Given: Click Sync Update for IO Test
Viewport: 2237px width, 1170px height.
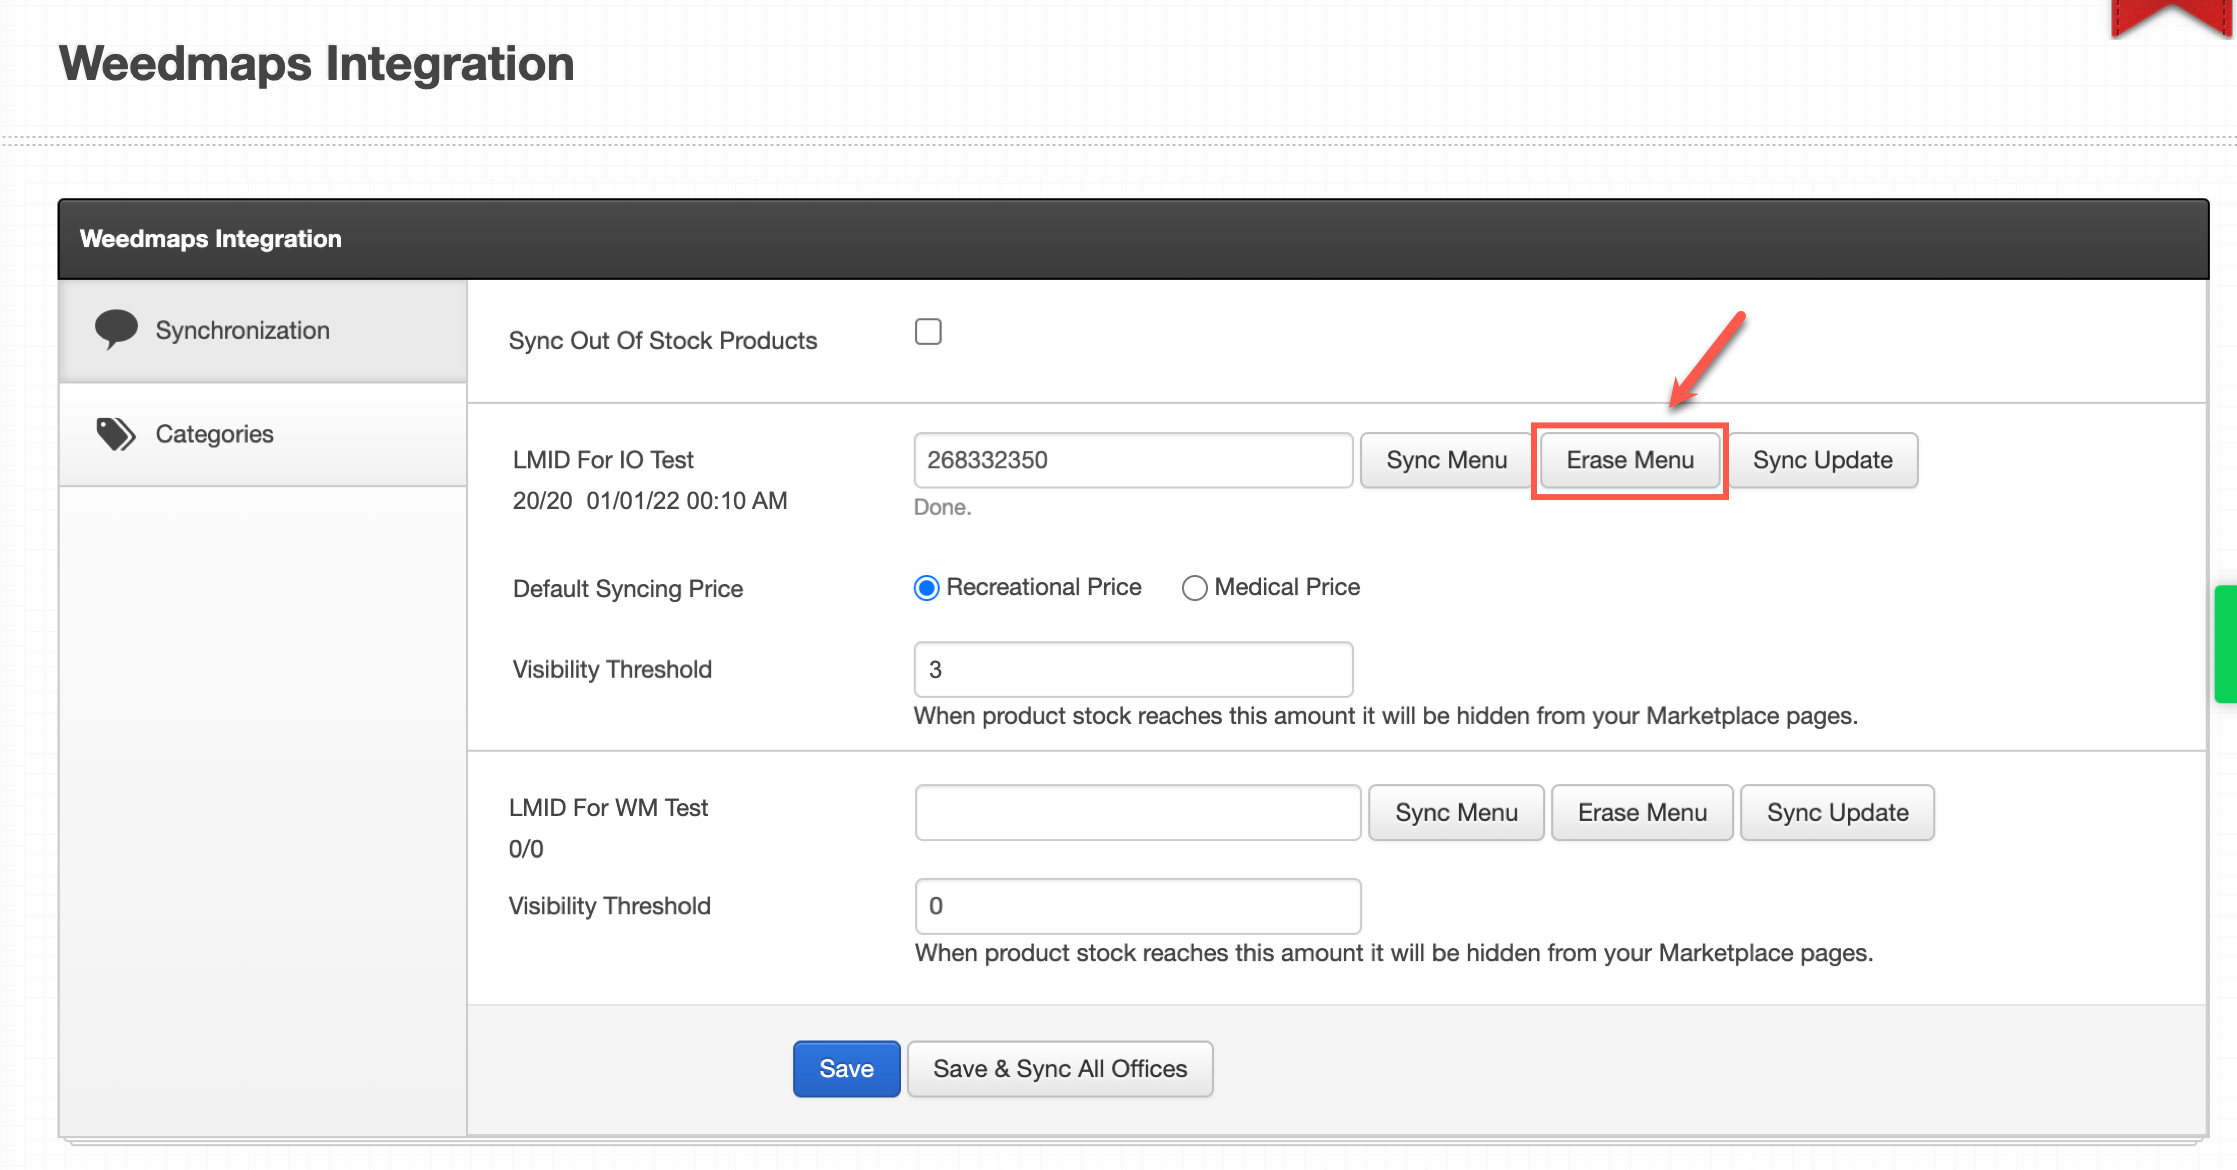Looking at the screenshot, I should (x=1822, y=460).
